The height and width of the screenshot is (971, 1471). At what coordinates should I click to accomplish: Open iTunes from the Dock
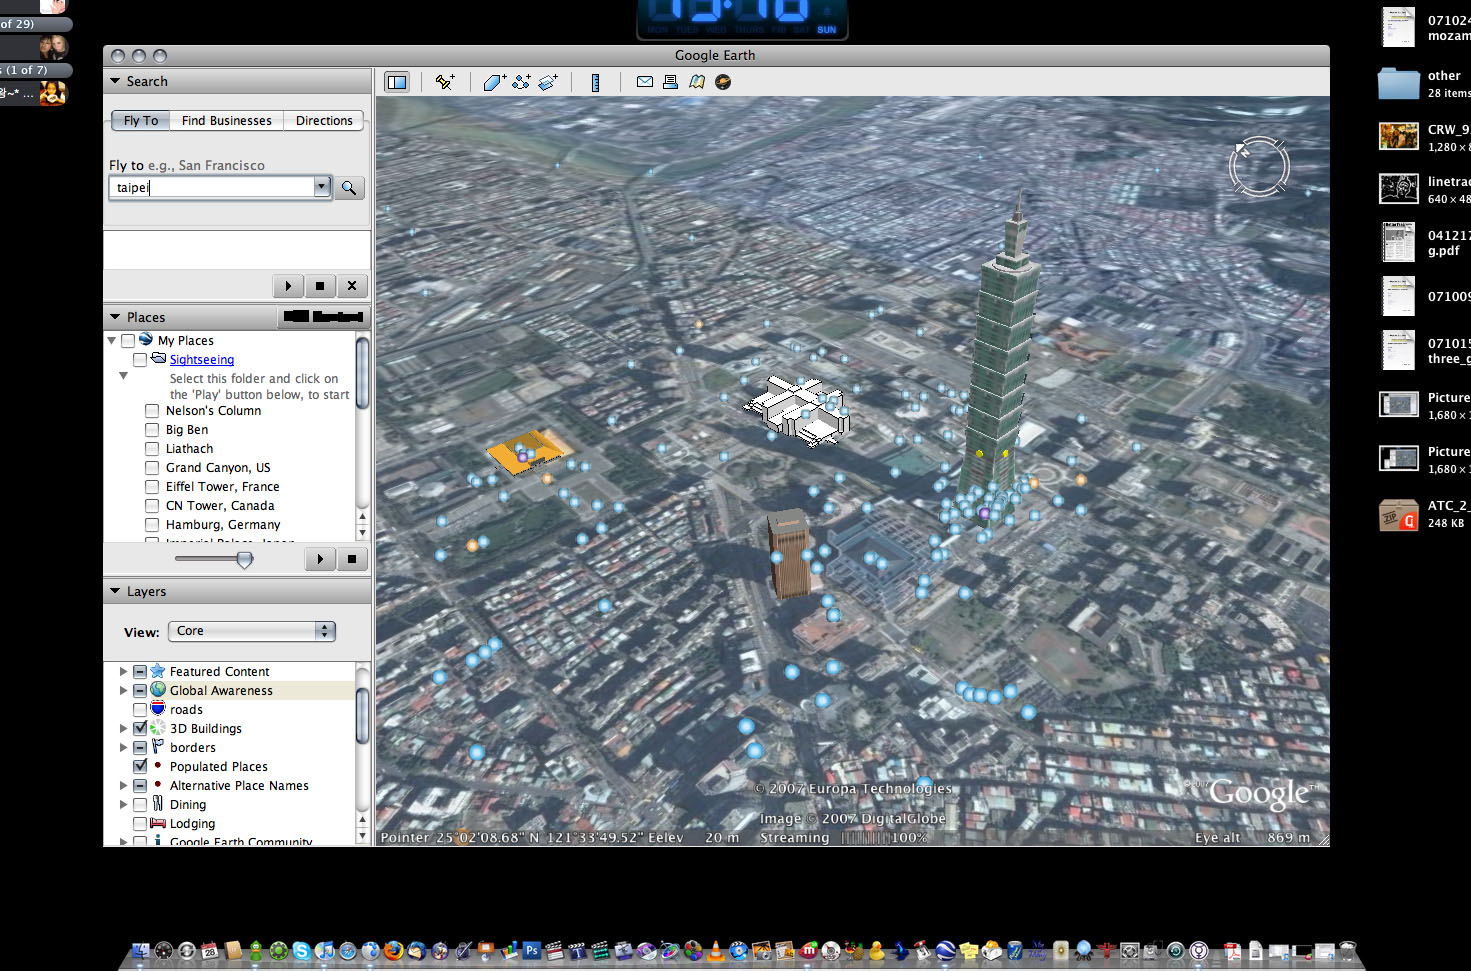click(x=324, y=951)
